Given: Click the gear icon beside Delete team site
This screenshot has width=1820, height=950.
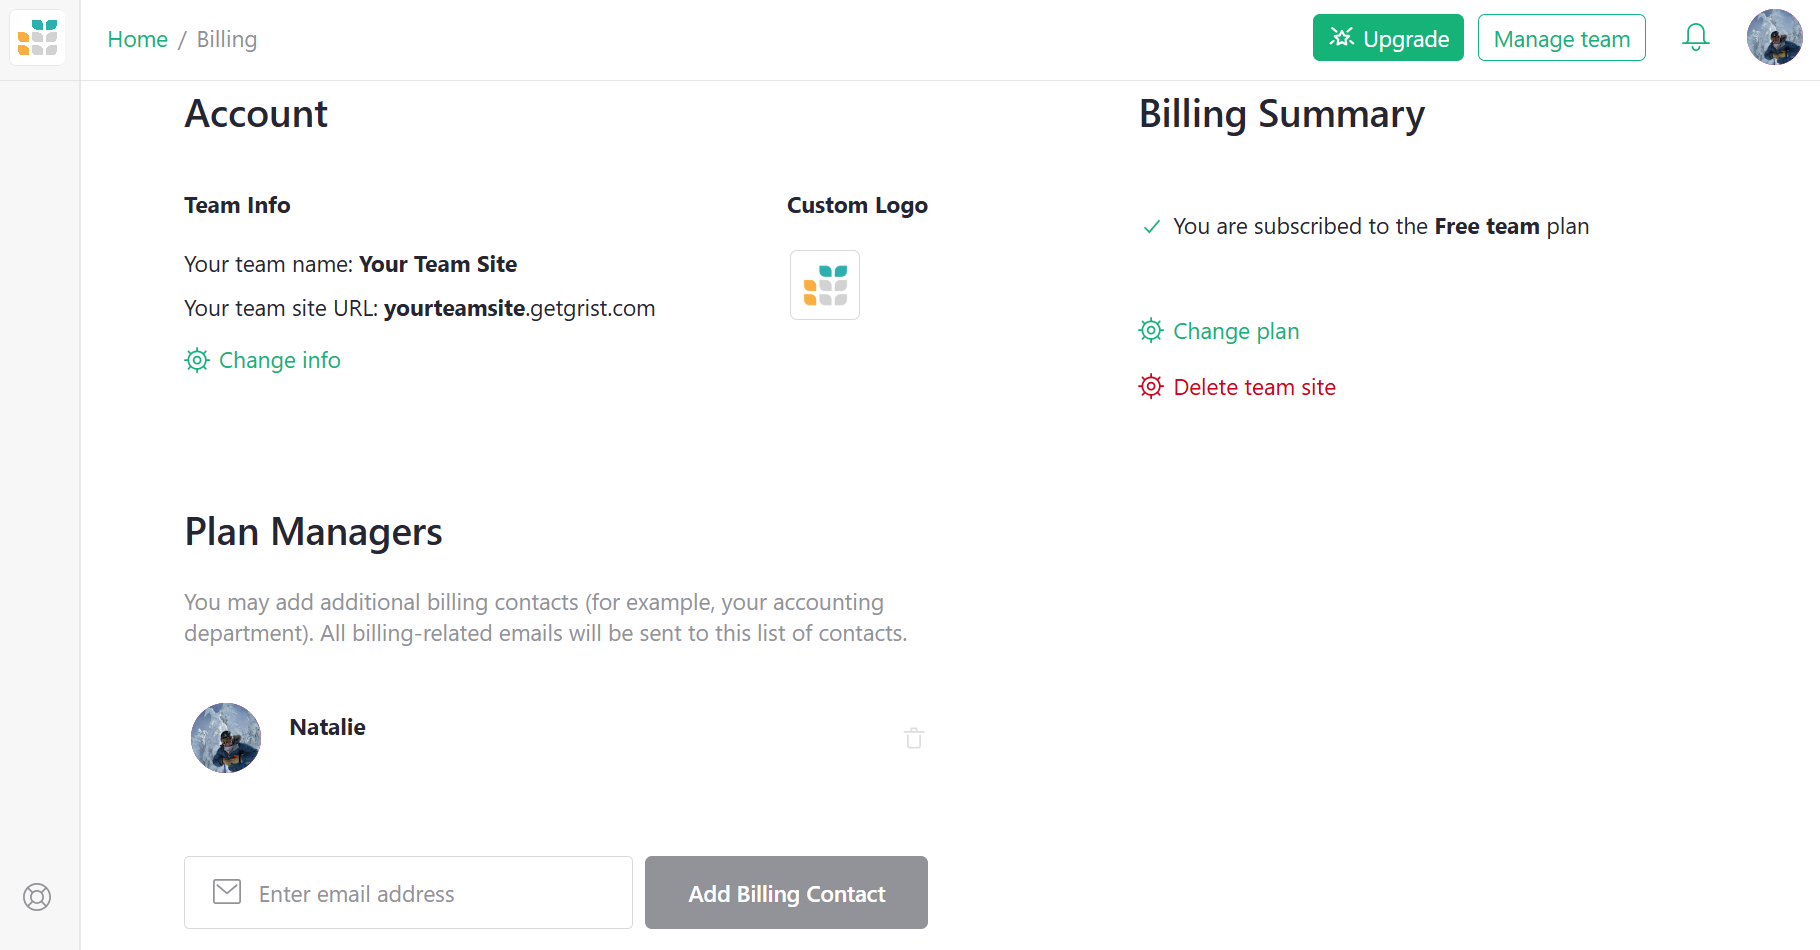Looking at the screenshot, I should click(x=1151, y=386).
